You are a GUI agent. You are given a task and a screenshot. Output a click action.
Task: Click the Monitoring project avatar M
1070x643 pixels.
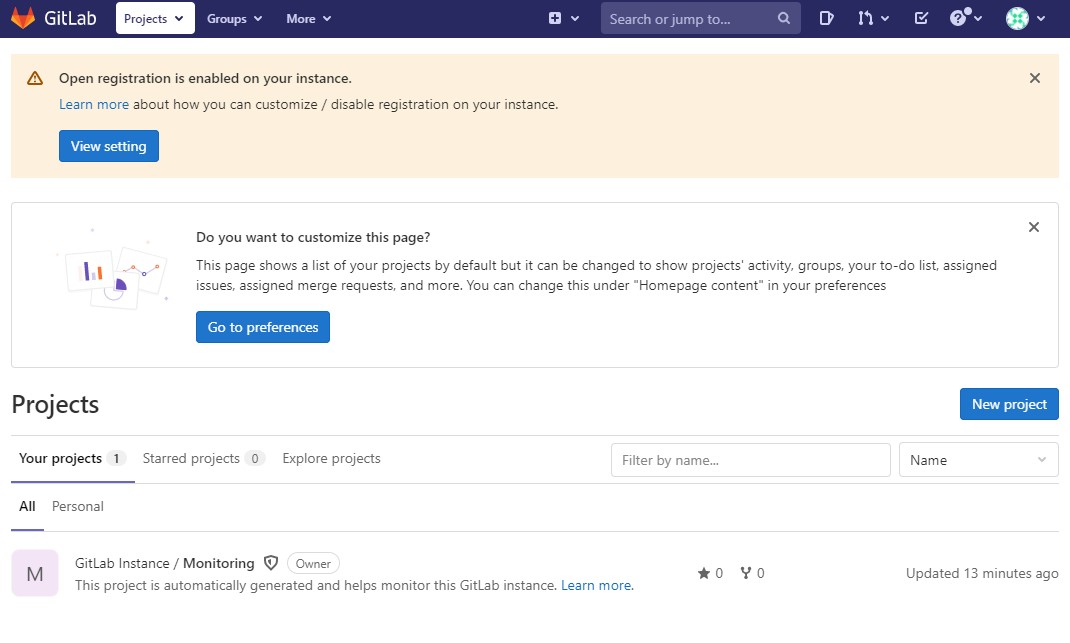(35, 573)
